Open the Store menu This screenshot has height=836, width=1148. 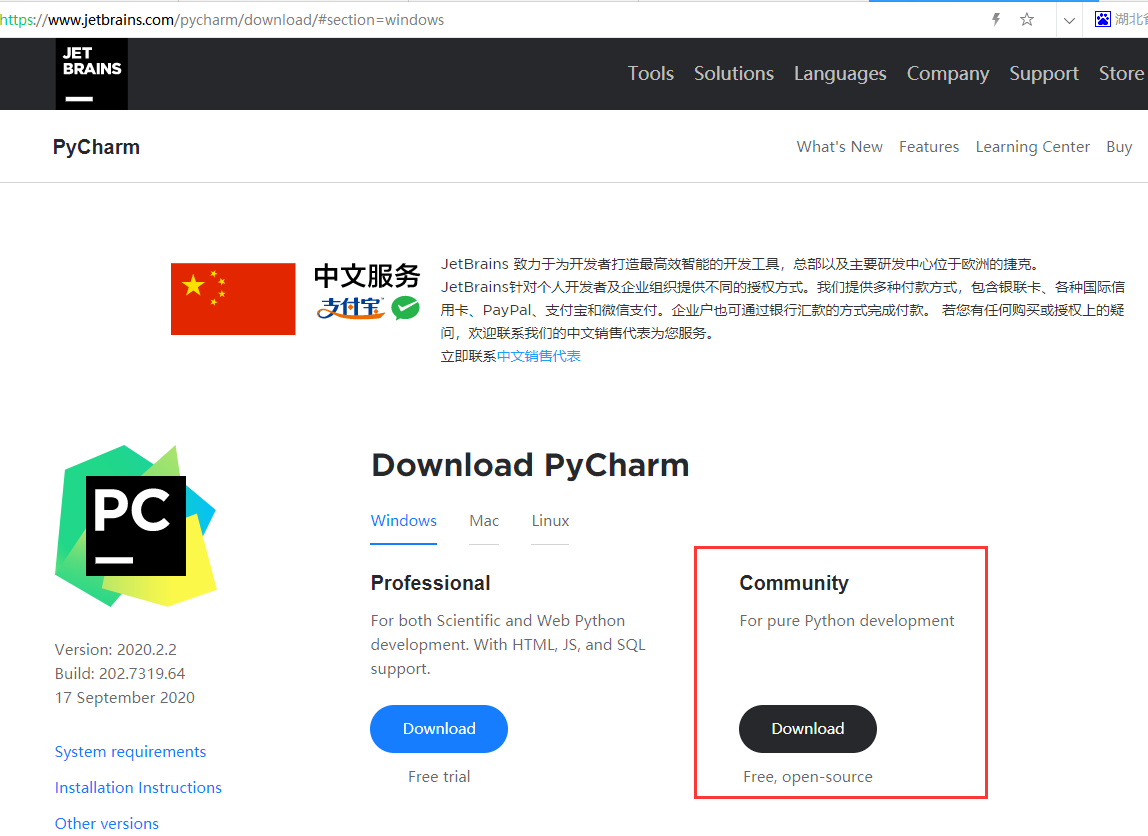pos(1121,73)
